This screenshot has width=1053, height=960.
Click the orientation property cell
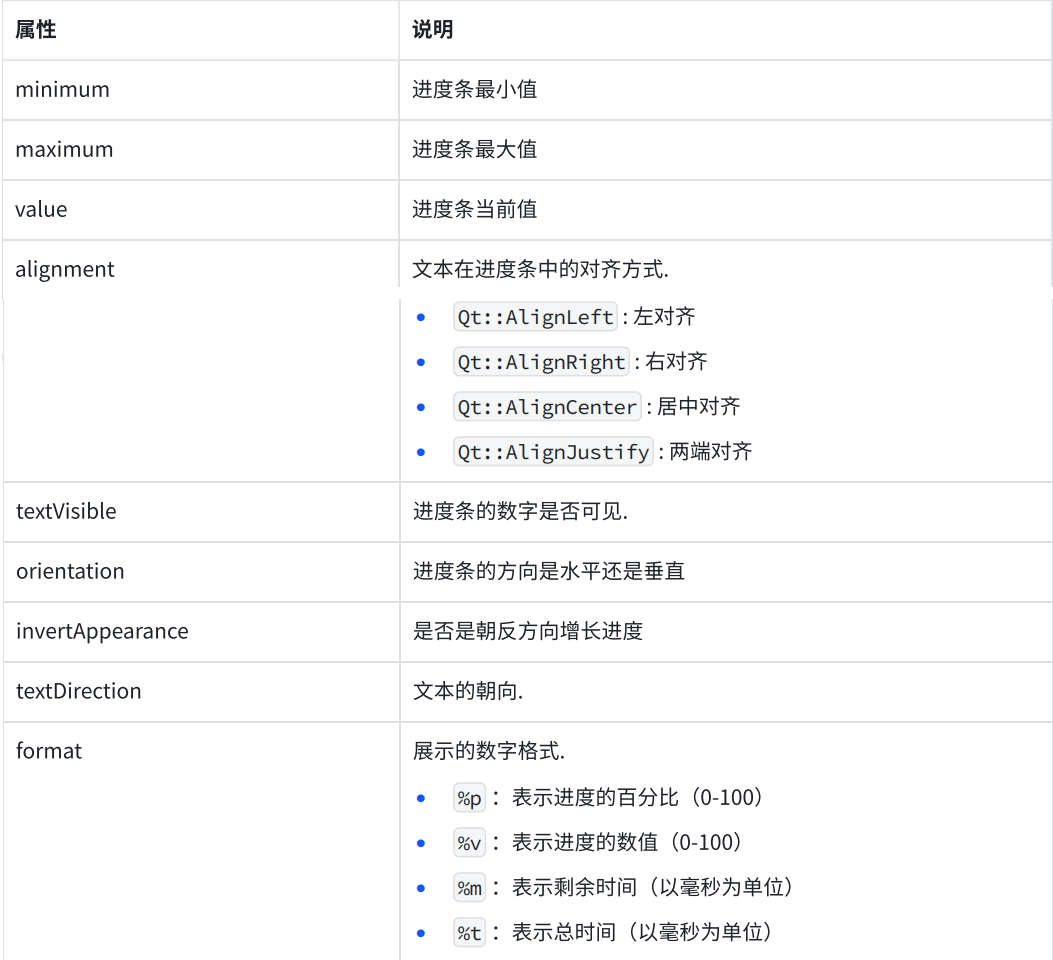tap(200, 571)
